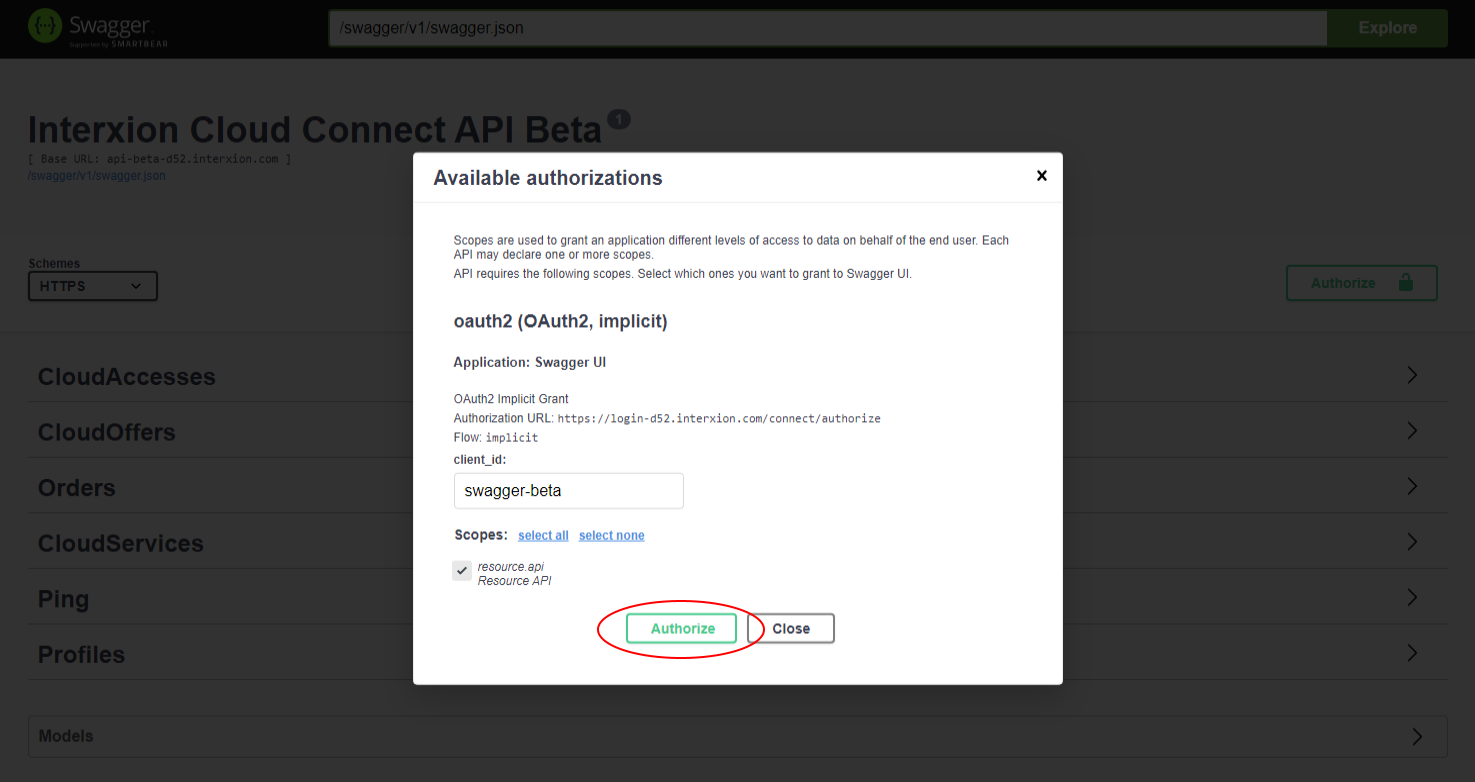The image size is (1475, 782).
Task: Click the CloudOffers section title
Action: (107, 432)
